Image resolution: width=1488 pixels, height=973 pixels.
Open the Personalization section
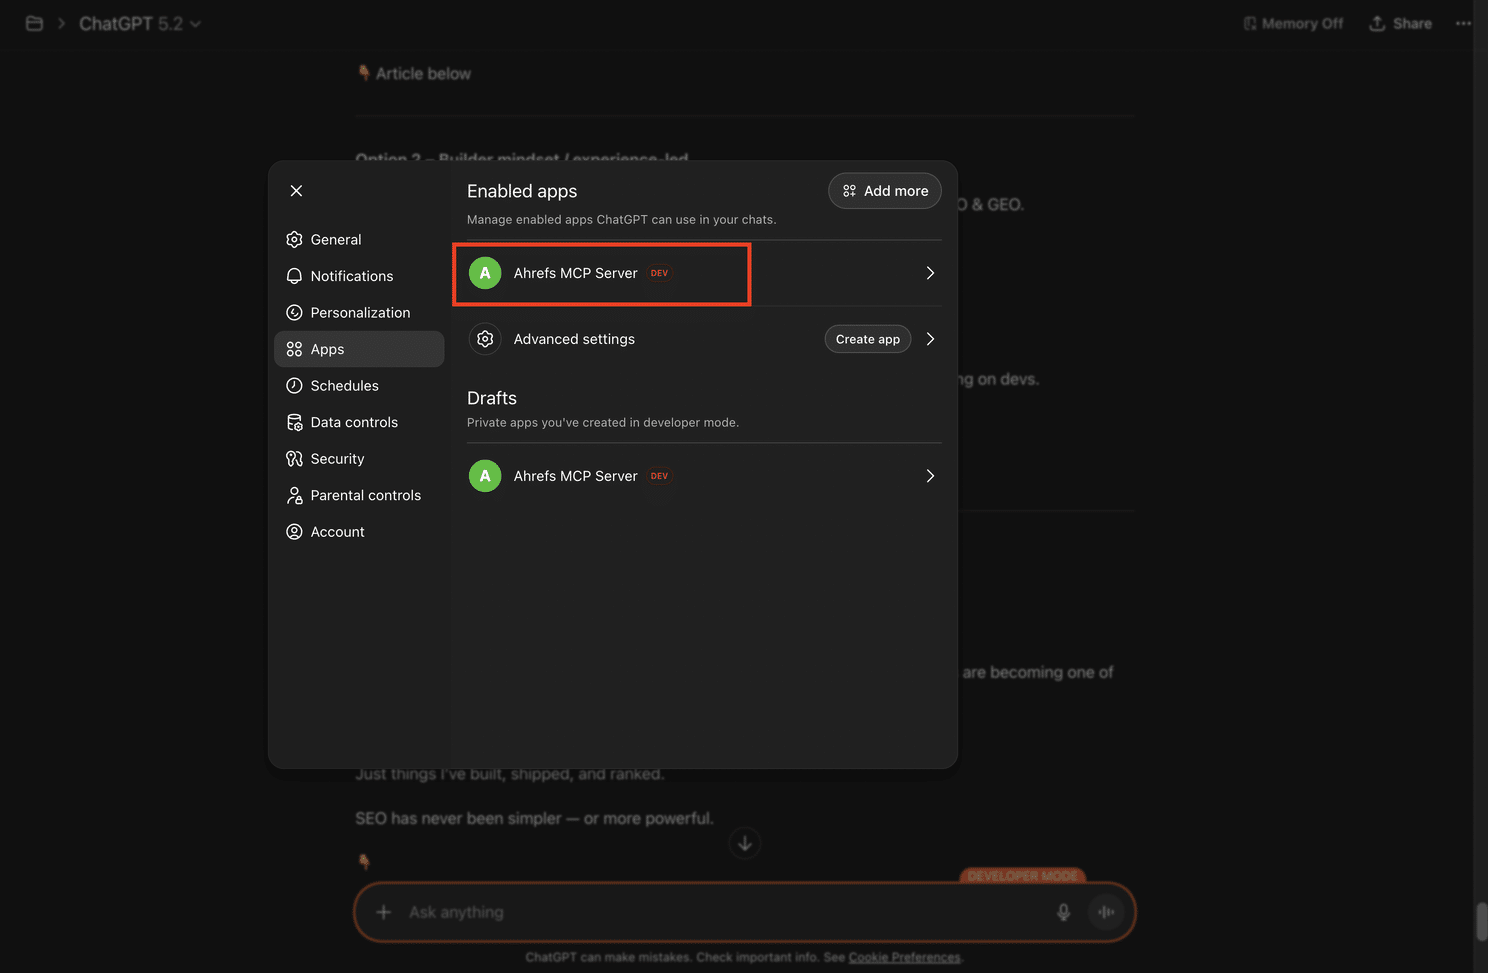[359, 313]
